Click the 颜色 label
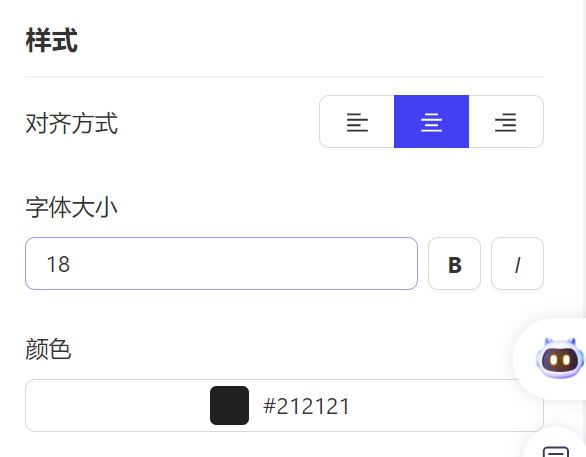586x457 pixels. [x=48, y=349]
